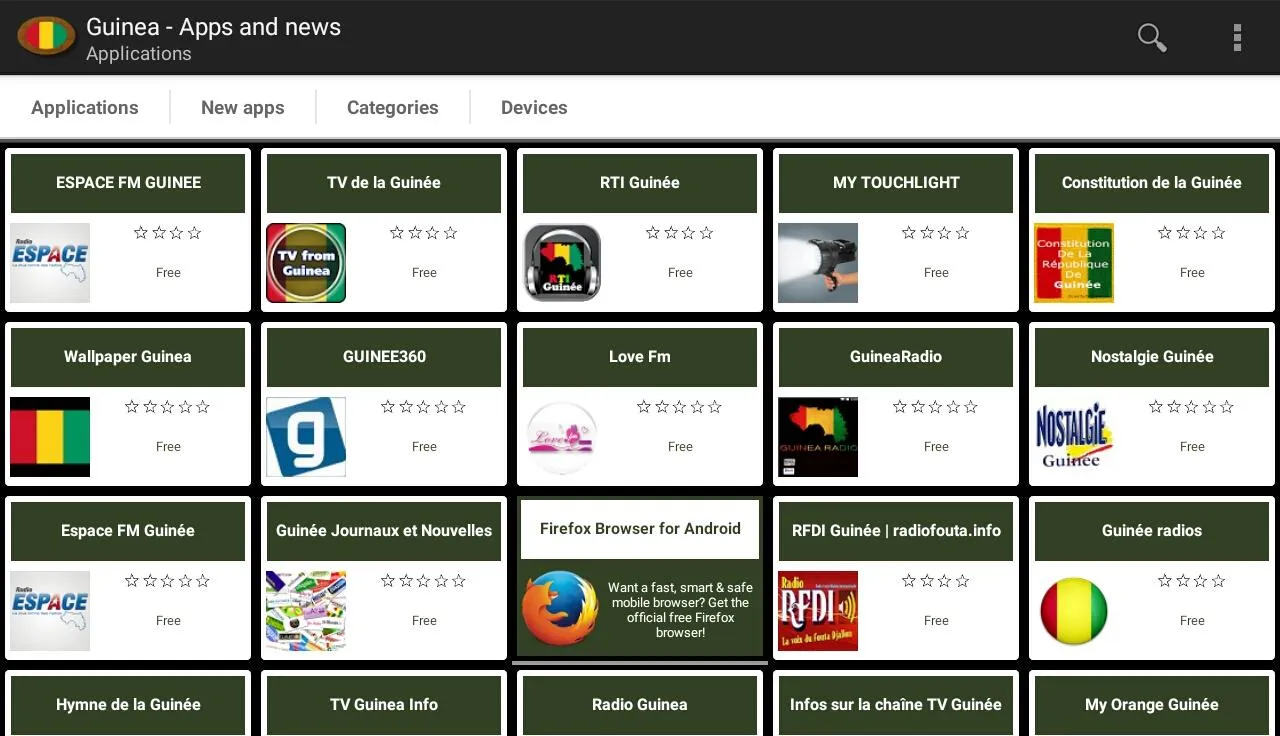This screenshot has width=1280, height=736.
Task: Open the ESPACE FM GUINEE radio logo icon
Action: (50, 263)
